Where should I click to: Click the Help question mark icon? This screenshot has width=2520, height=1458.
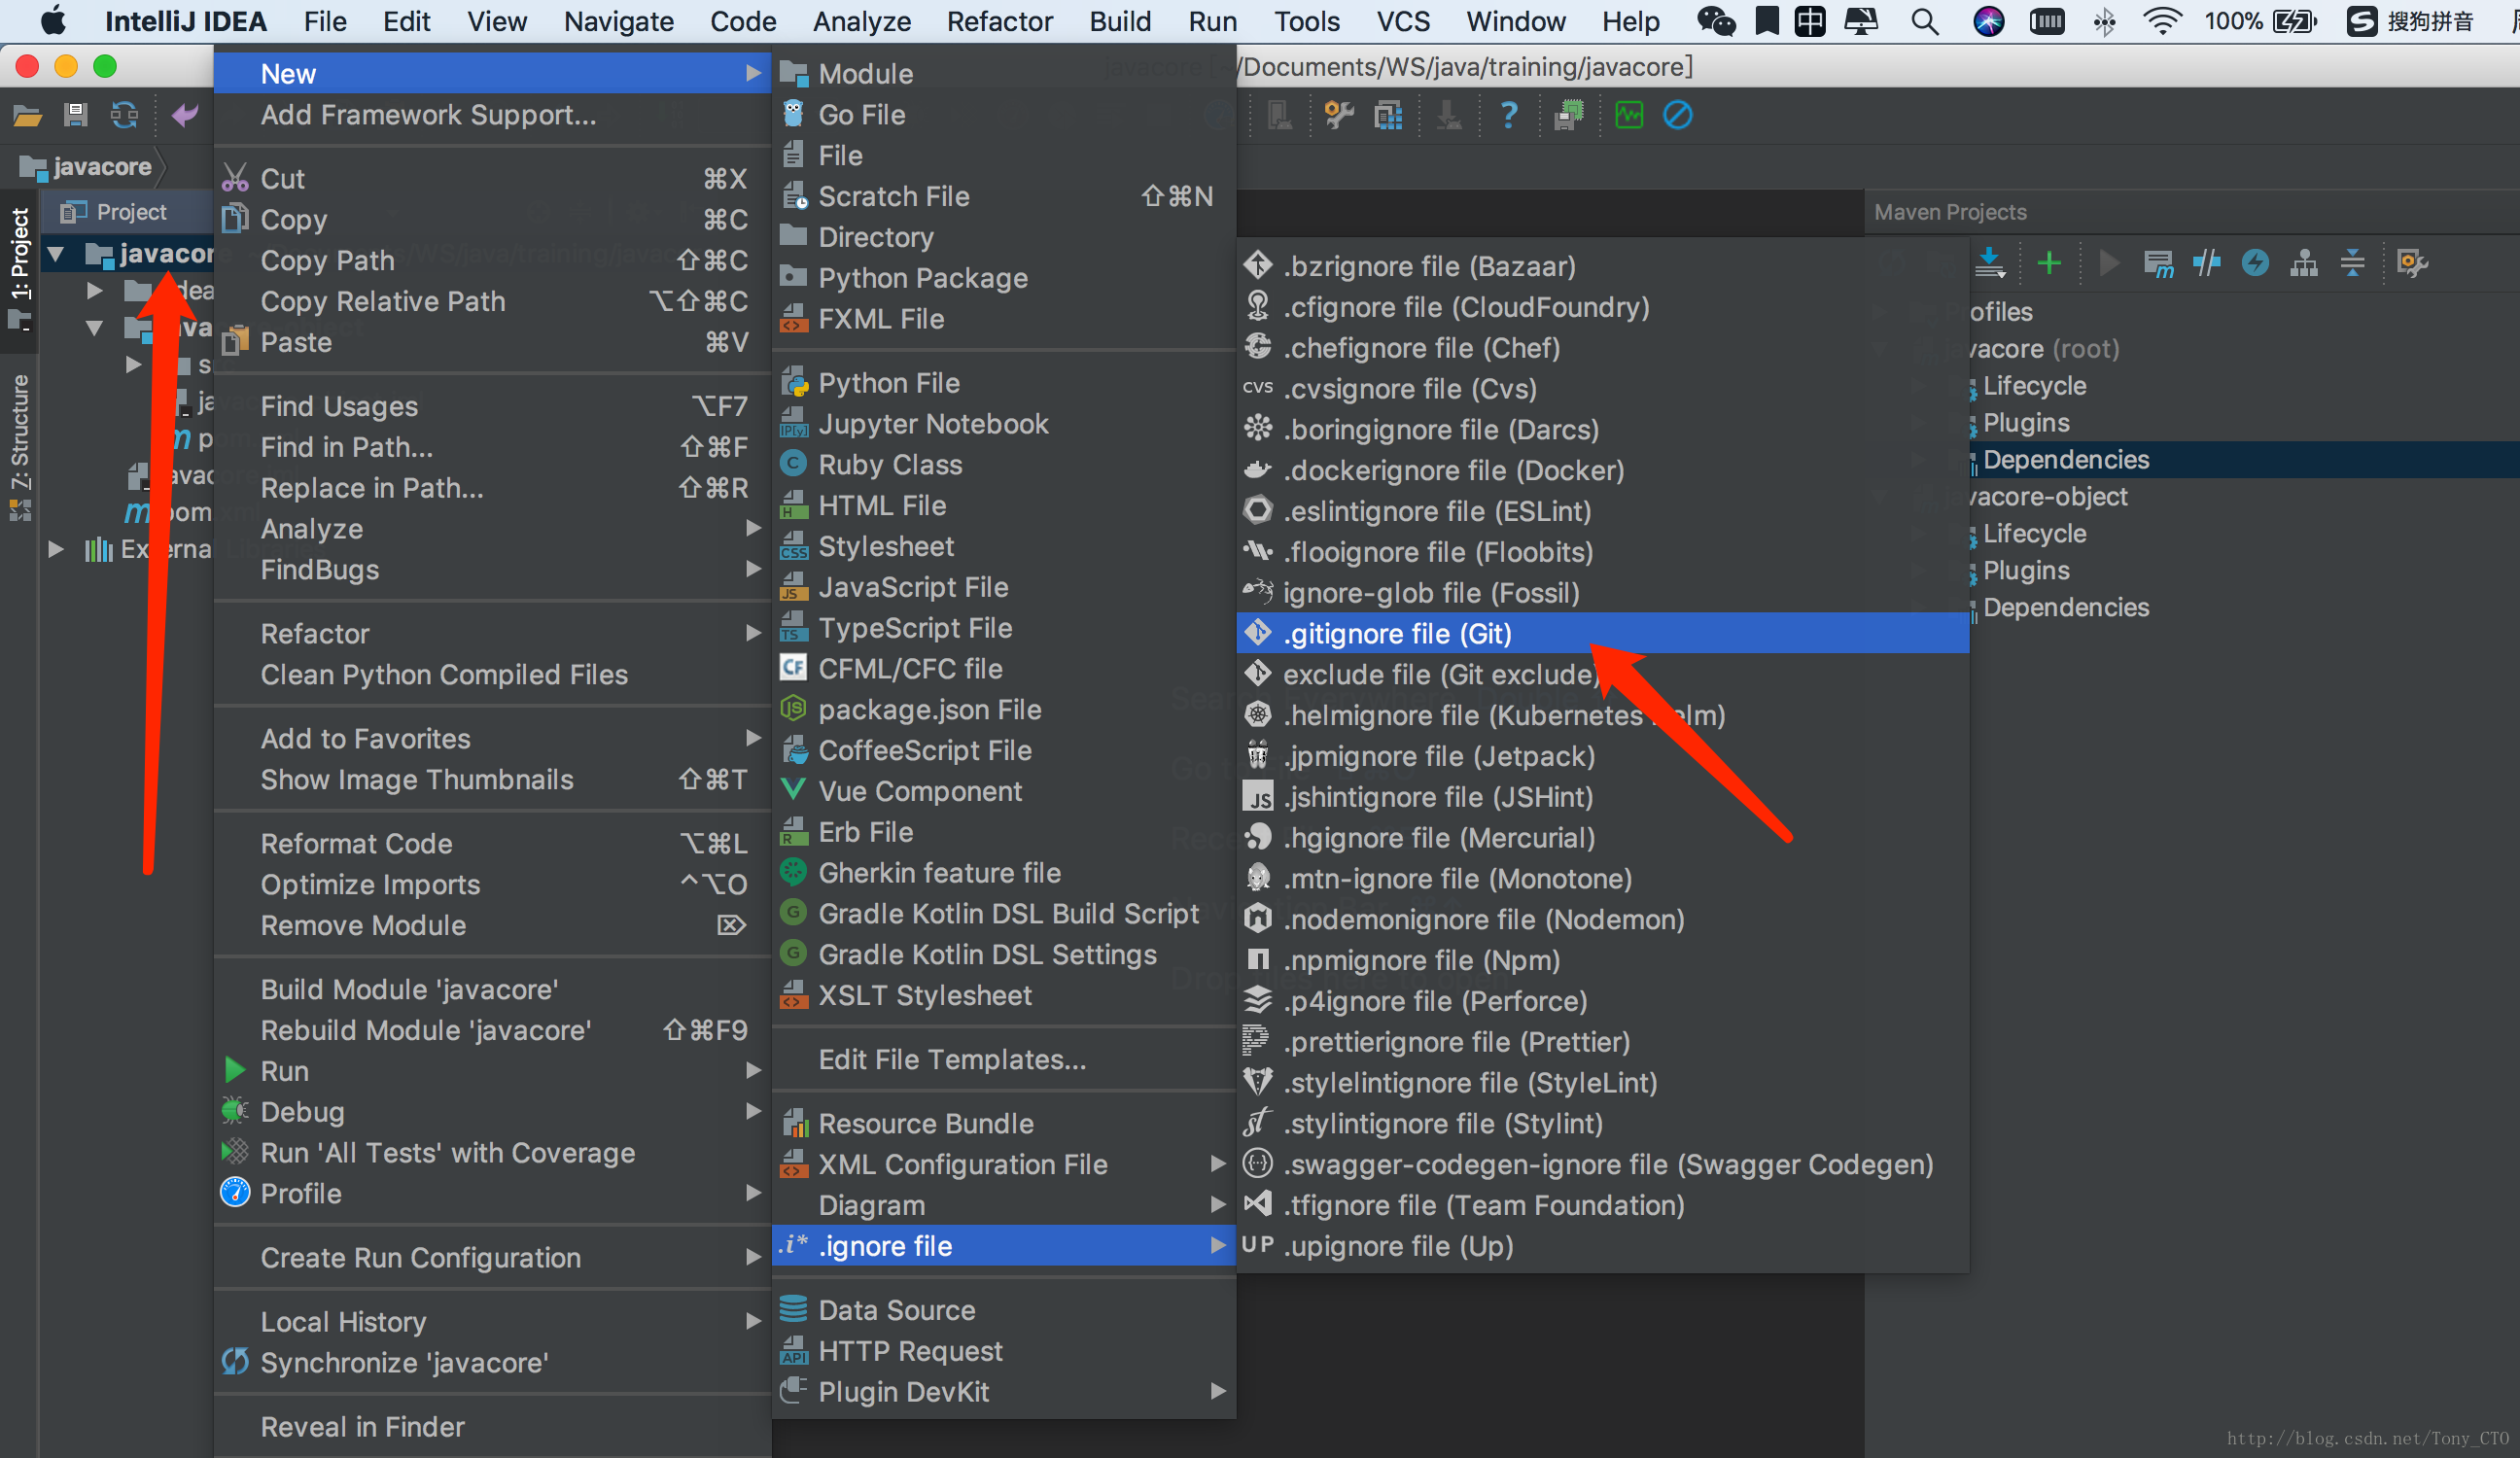pyautogui.click(x=1509, y=116)
